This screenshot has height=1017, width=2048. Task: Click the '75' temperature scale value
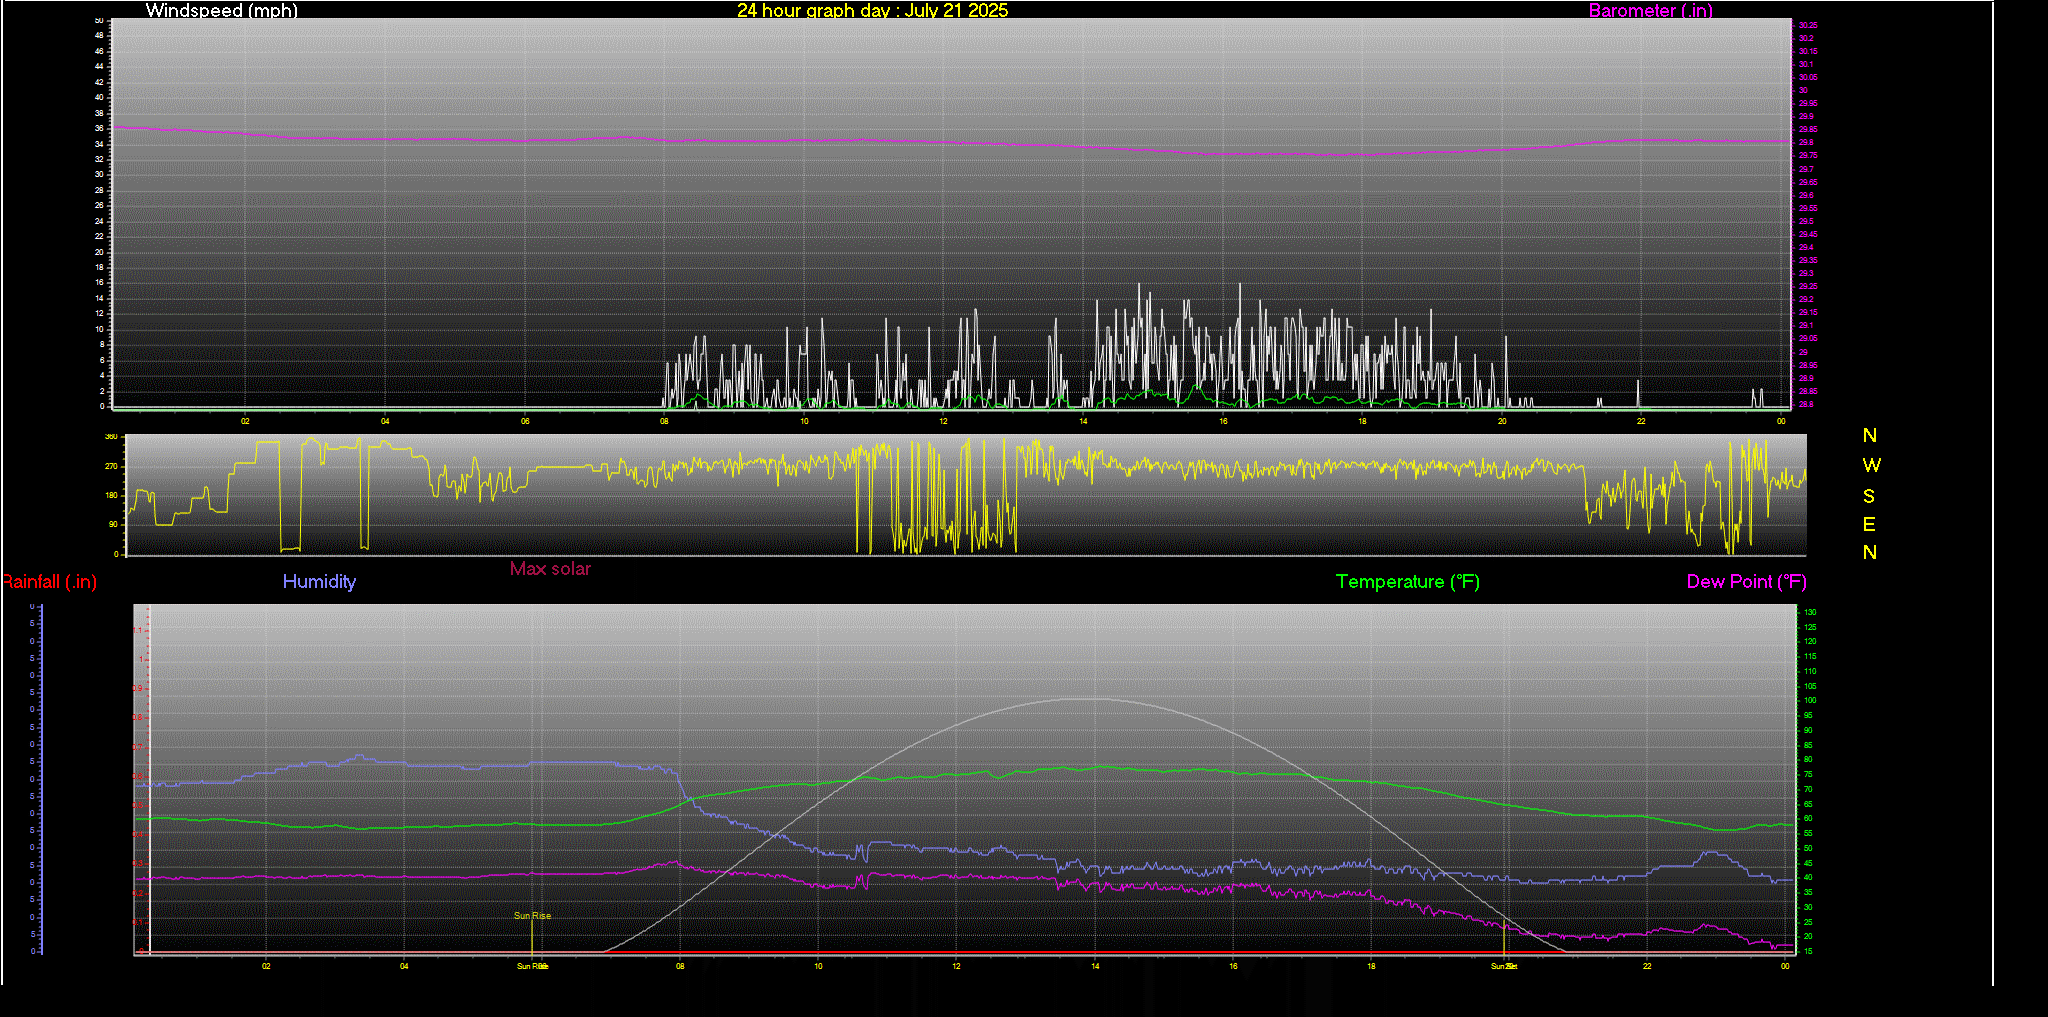click(1808, 774)
